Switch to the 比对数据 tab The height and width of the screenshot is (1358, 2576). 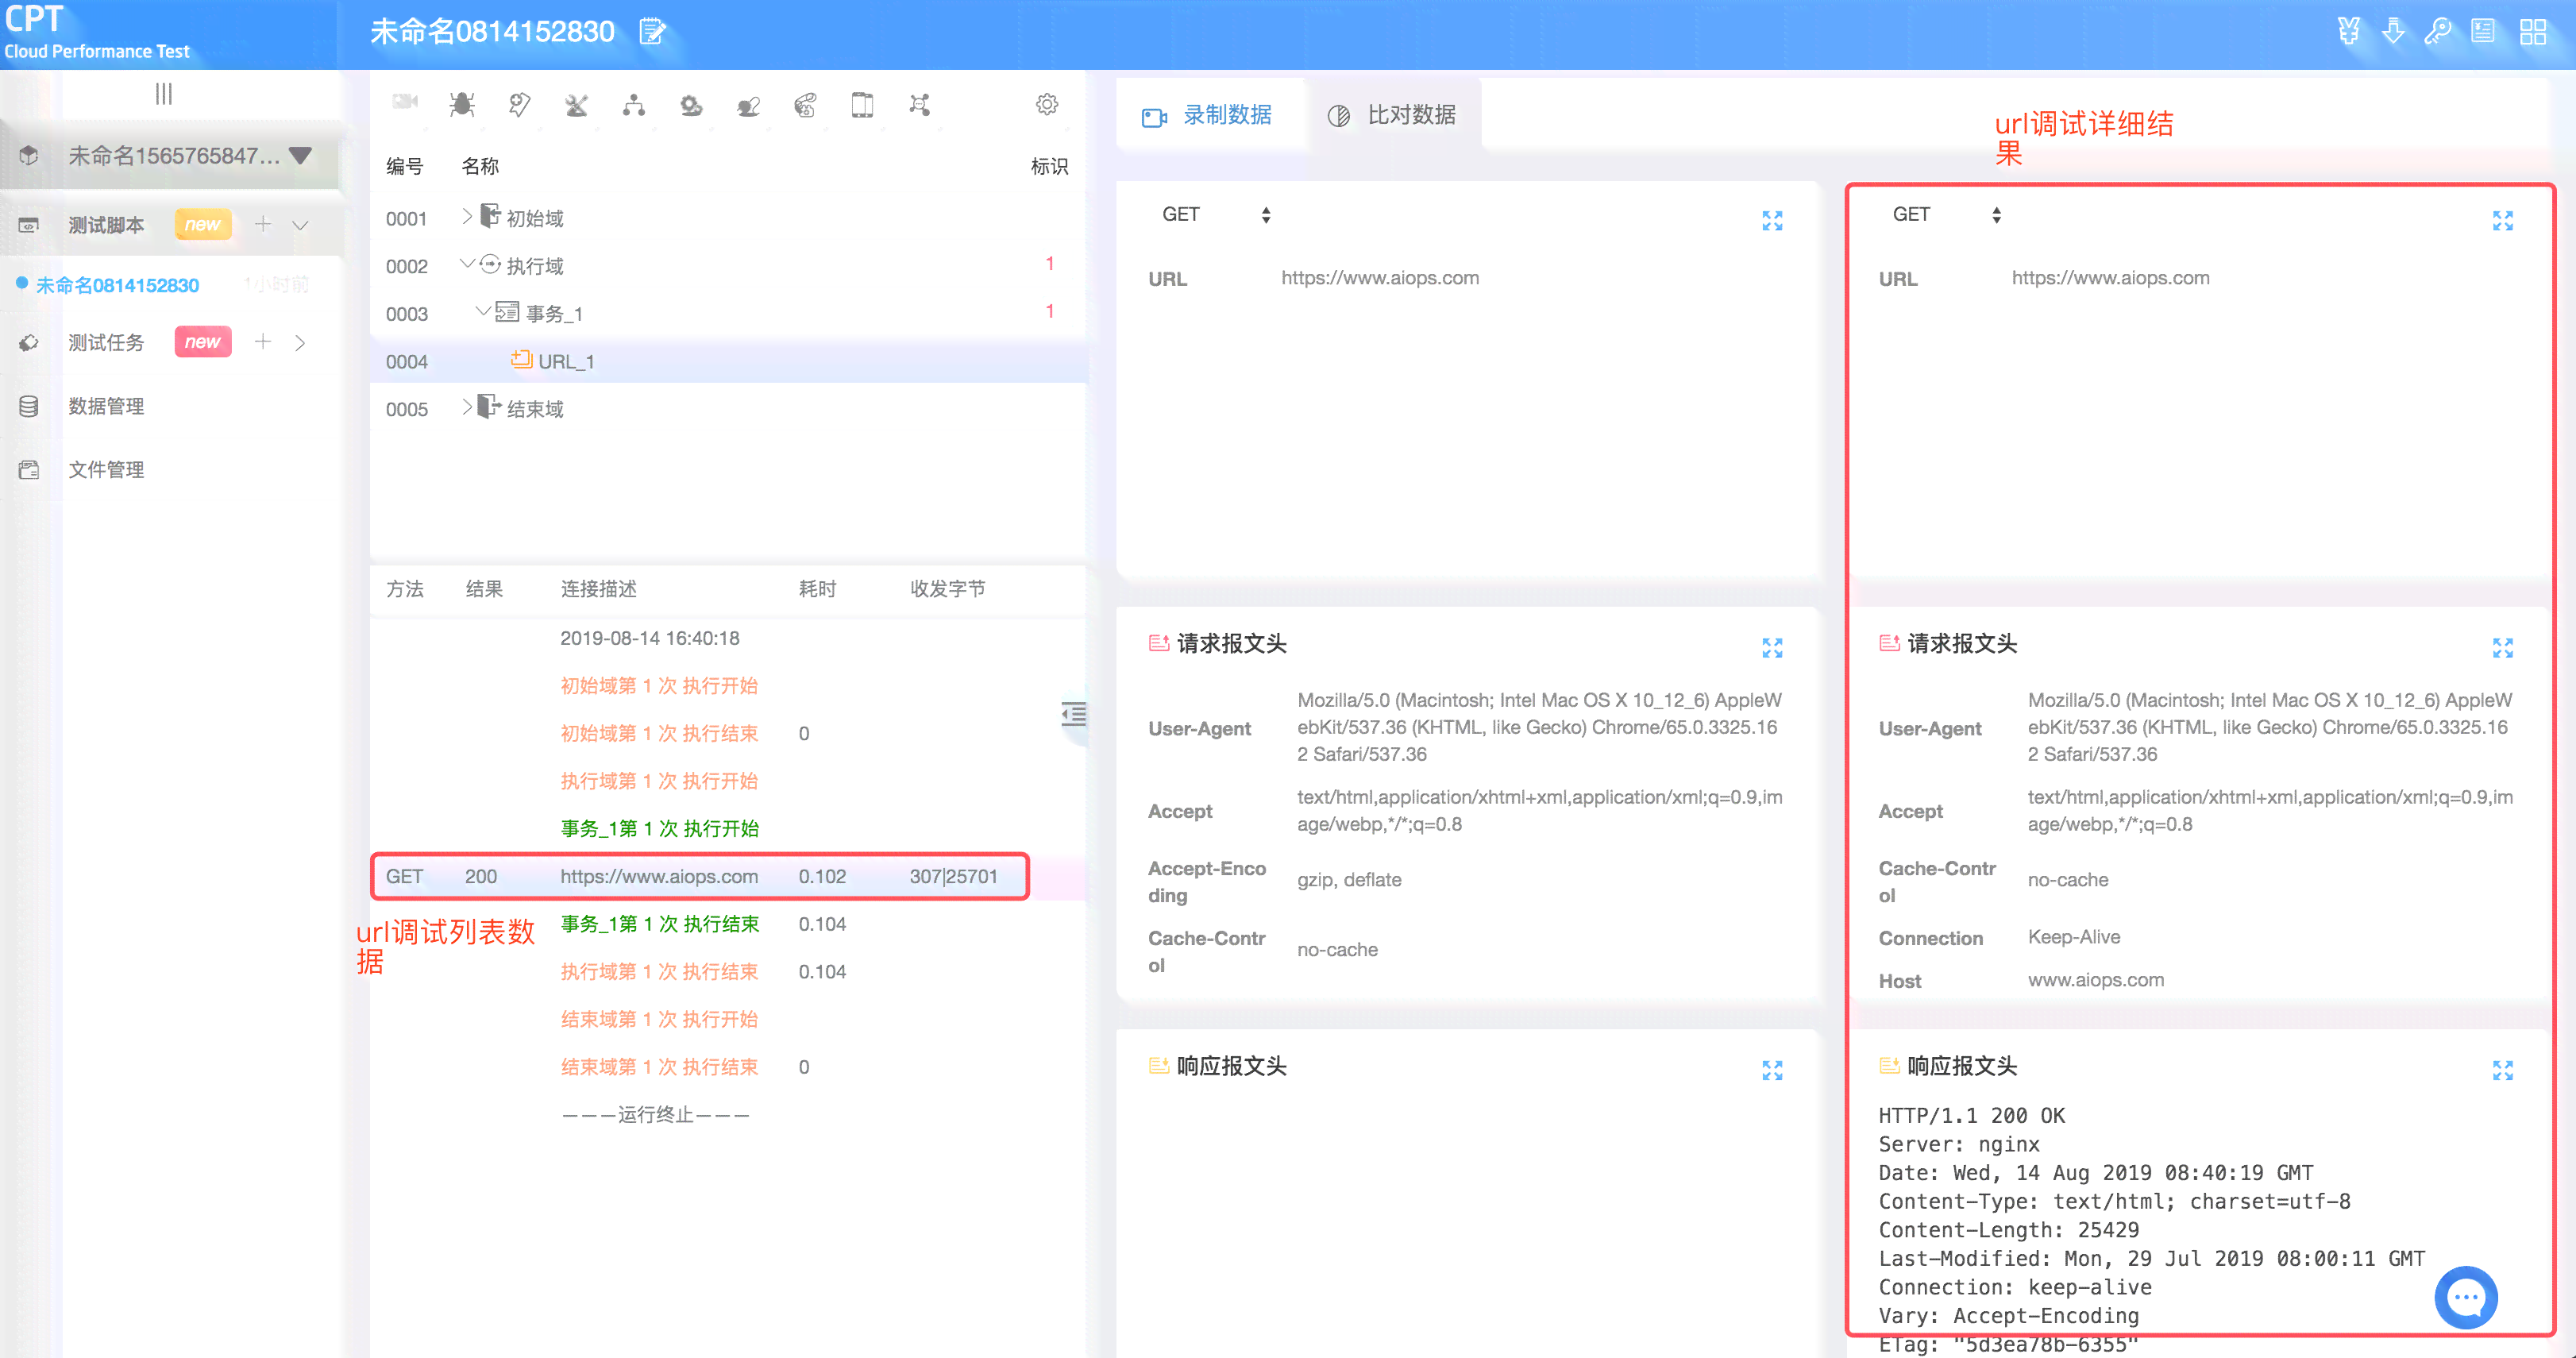pyautogui.click(x=1392, y=115)
